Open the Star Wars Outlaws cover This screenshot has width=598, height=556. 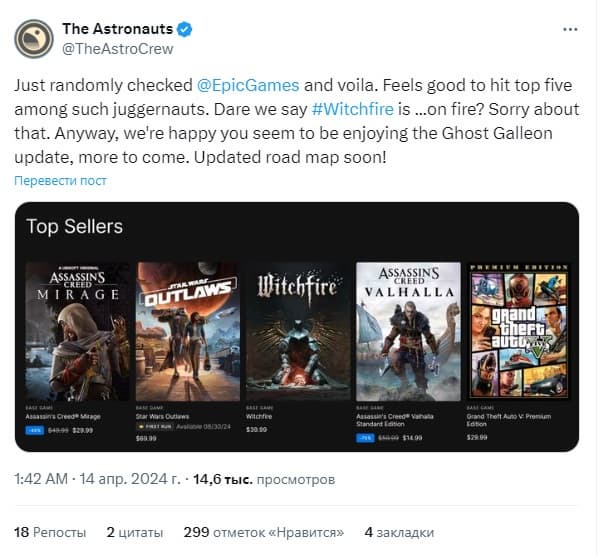click(188, 331)
